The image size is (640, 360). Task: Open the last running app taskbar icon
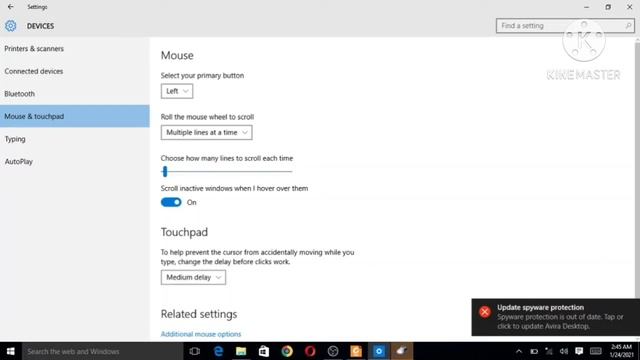coord(402,351)
